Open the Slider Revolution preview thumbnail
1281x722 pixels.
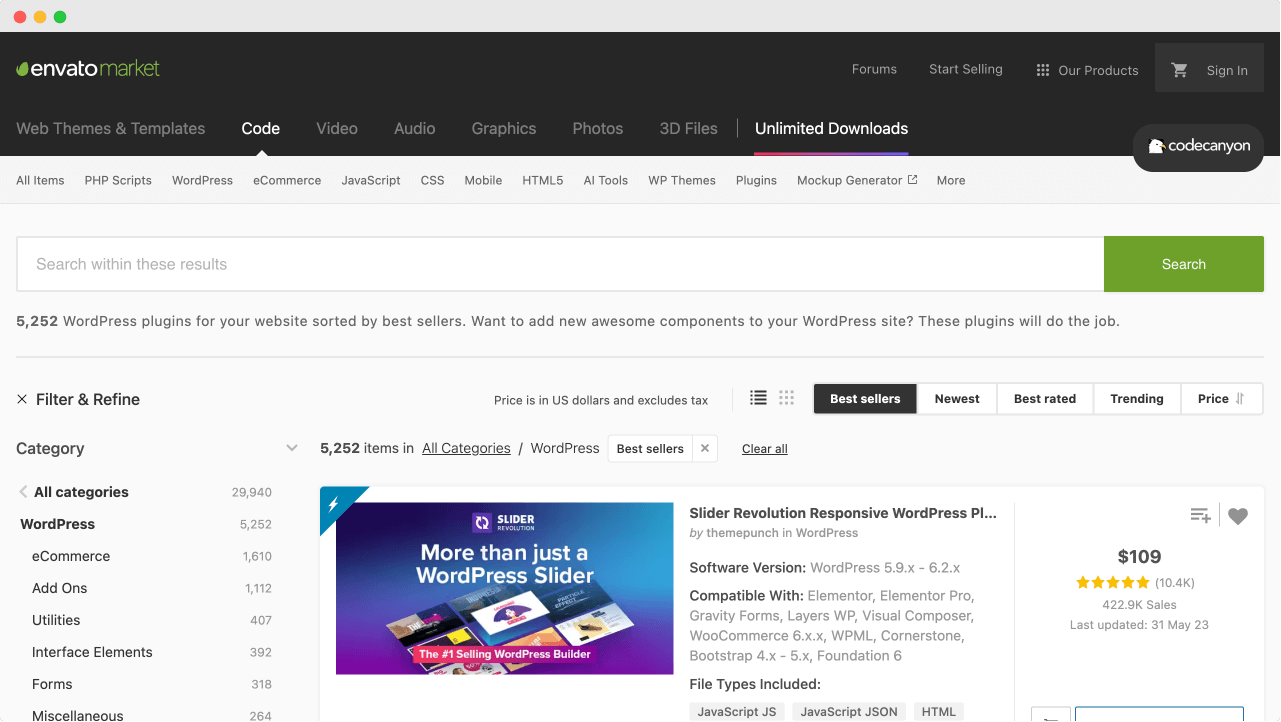click(505, 588)
